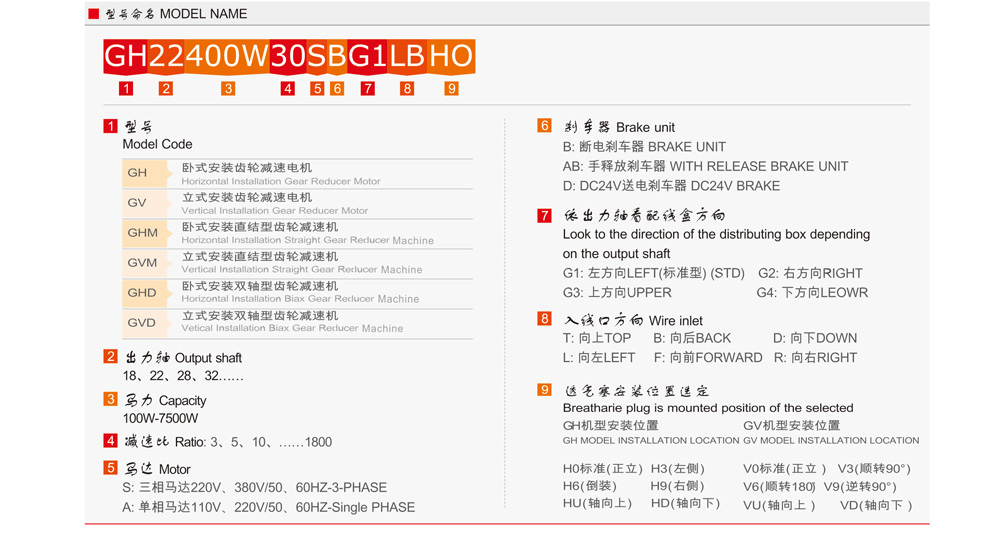
Task: Click number 8 badge beside Wire inlet heading
Action: (544, 319)
